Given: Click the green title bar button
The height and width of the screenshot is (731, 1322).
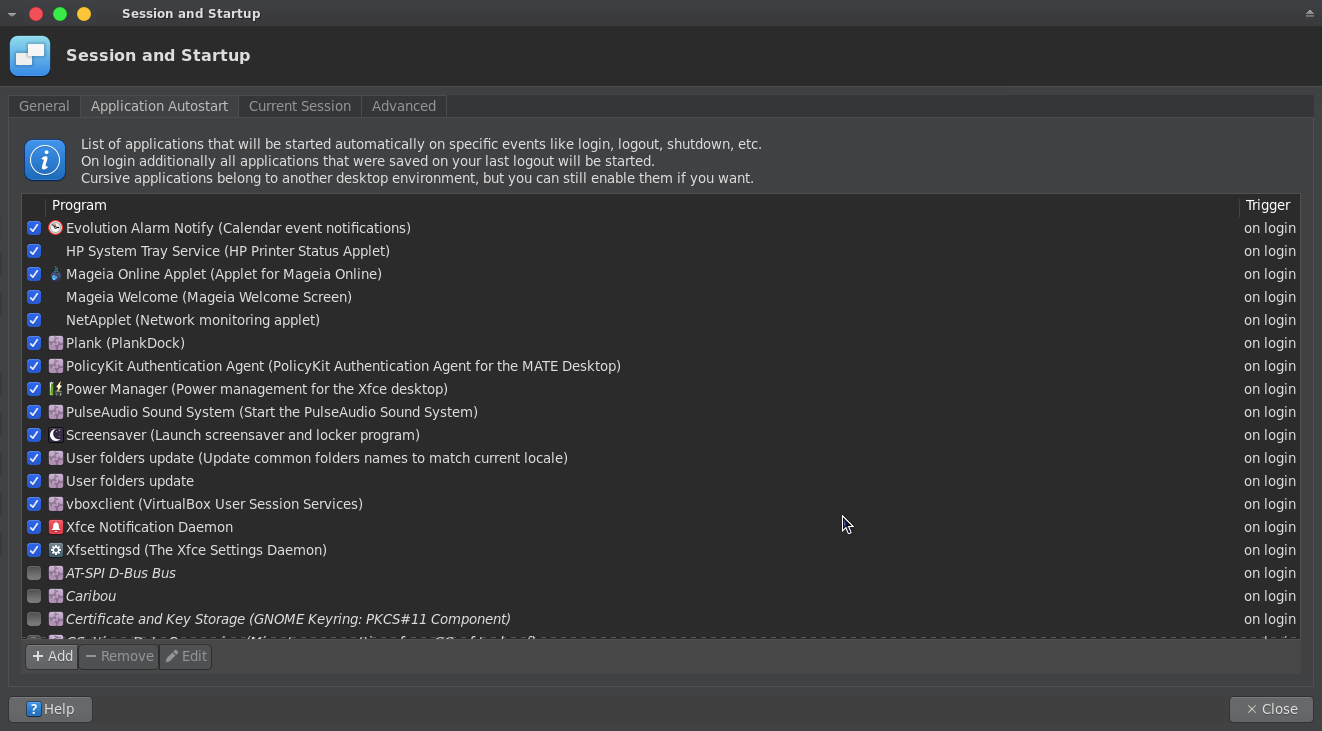Looking at the screenshot, I should coord(60,14).
